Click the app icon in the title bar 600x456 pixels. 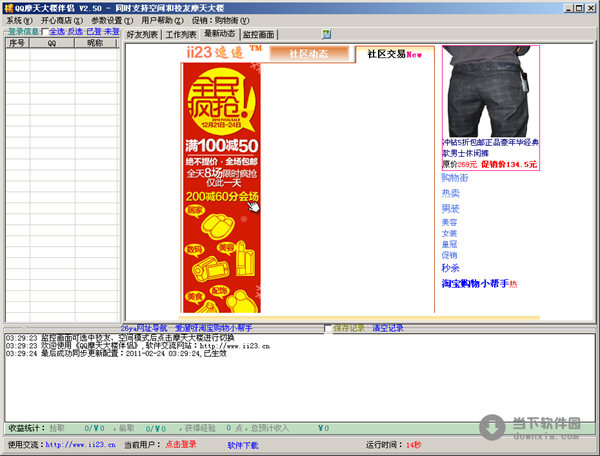[x=9, y=7]
